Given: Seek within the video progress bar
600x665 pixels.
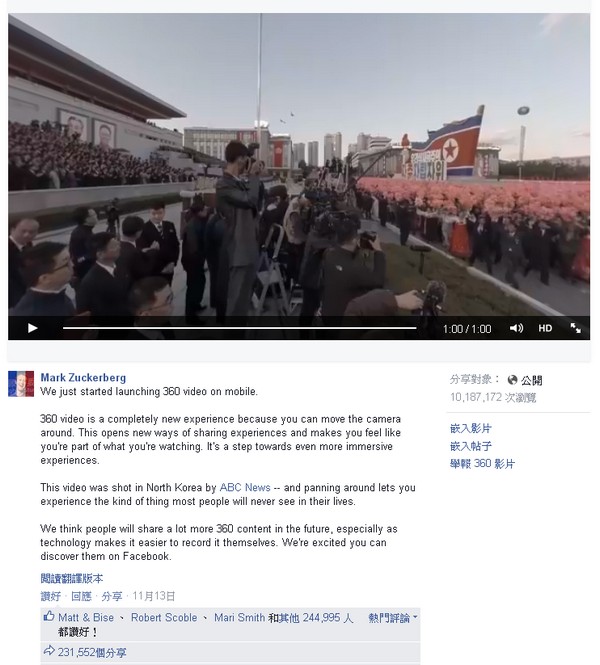Looking at the screenshot, I should [x=240, y=328].
